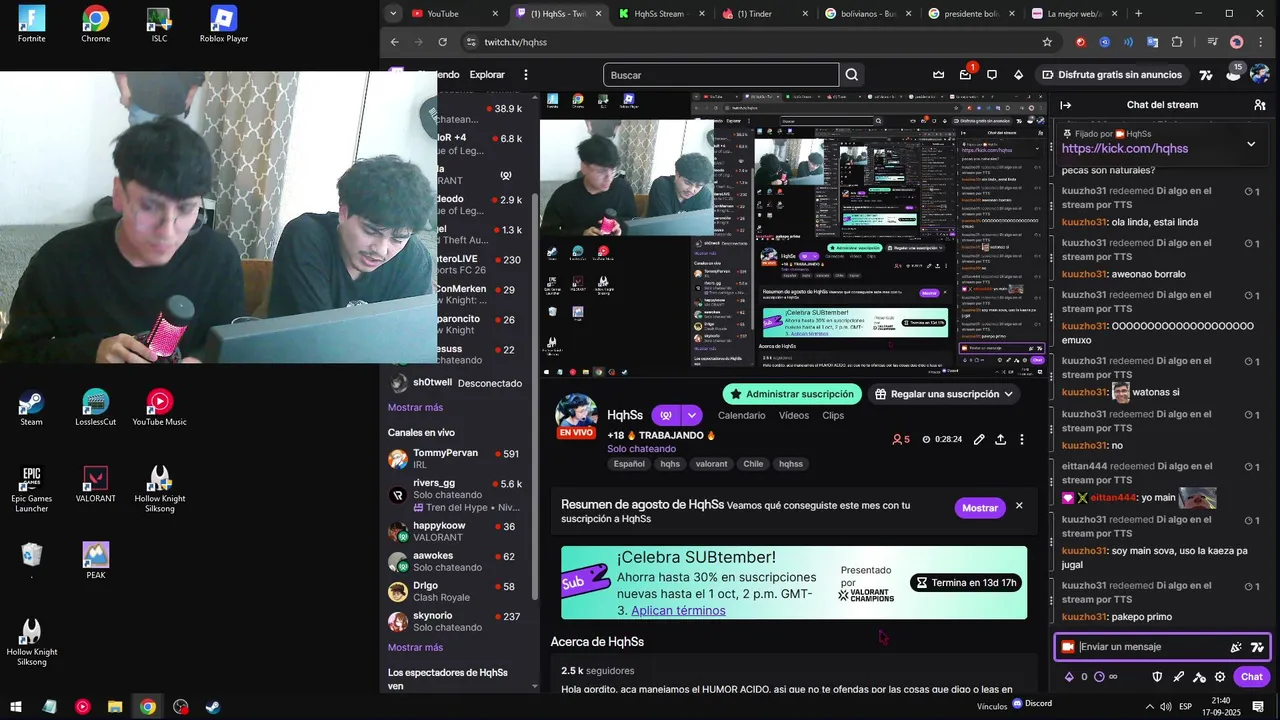Viewport: 1280px width, 720px height.
Task: Click the Get Bits diamond icon
Action: coord(1018,75)
